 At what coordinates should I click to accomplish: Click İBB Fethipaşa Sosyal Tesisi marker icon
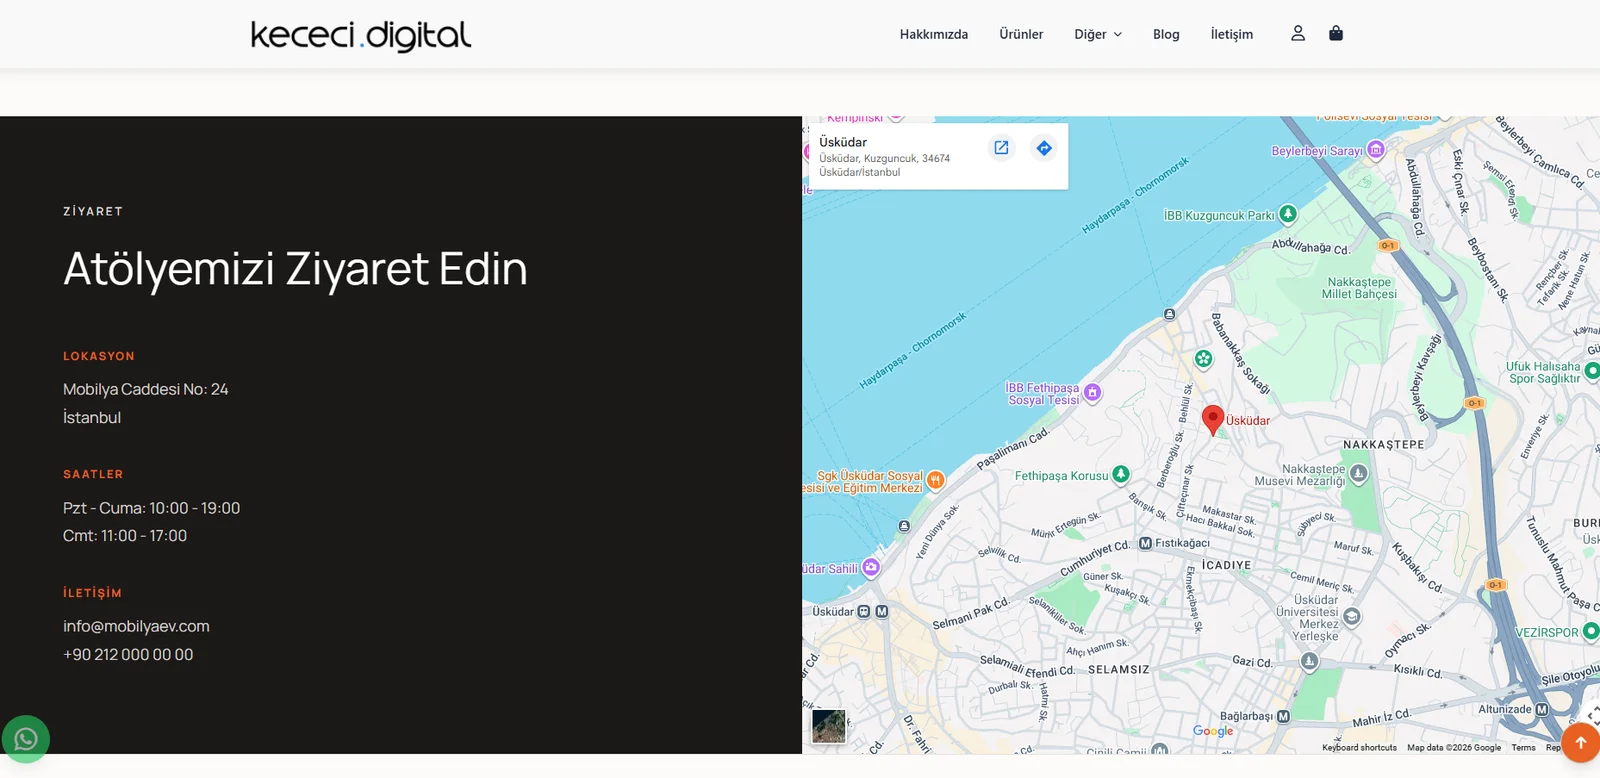pyautogui.click(x=1093, y=393)
